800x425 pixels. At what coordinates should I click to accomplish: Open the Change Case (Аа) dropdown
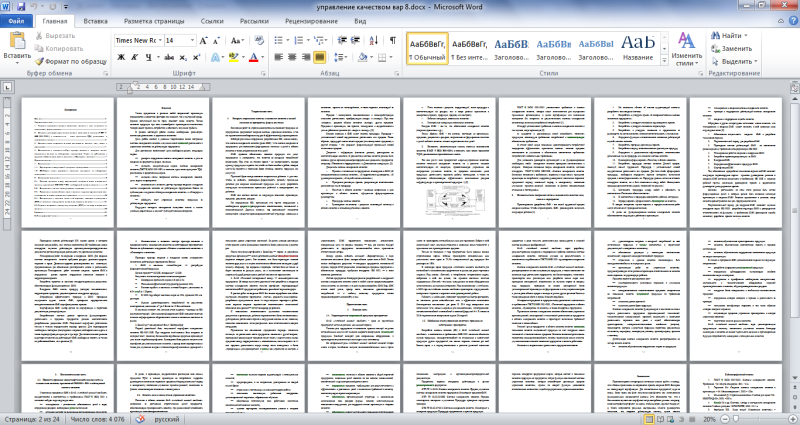coord(237,40)
